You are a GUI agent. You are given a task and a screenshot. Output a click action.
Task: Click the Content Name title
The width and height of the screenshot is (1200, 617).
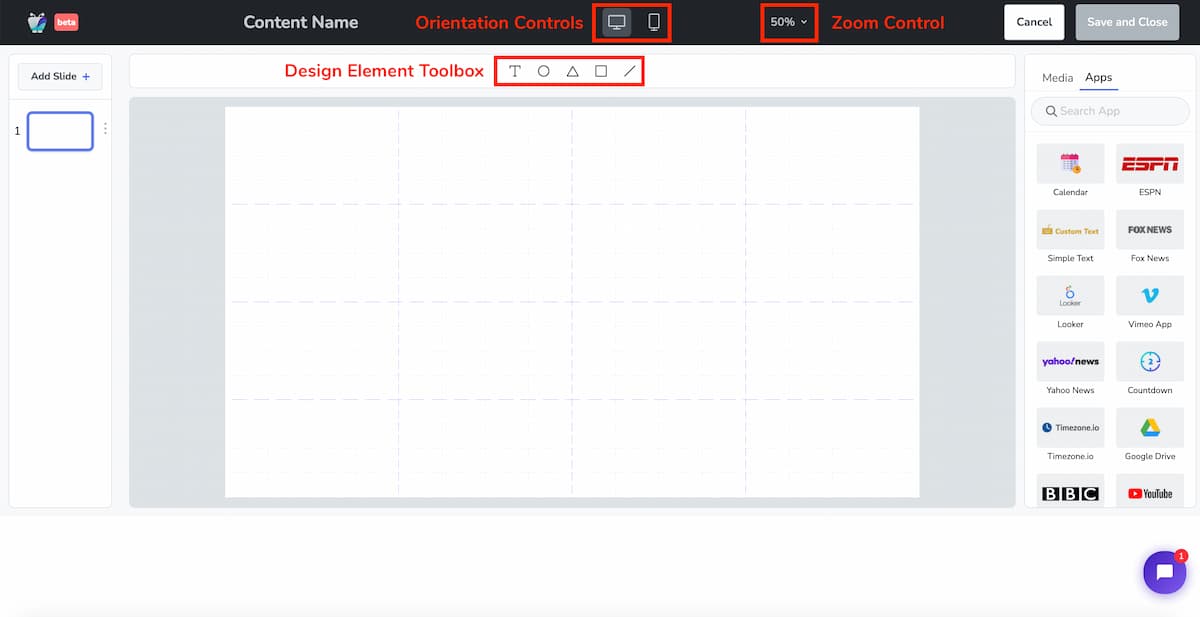coord(301,22)
